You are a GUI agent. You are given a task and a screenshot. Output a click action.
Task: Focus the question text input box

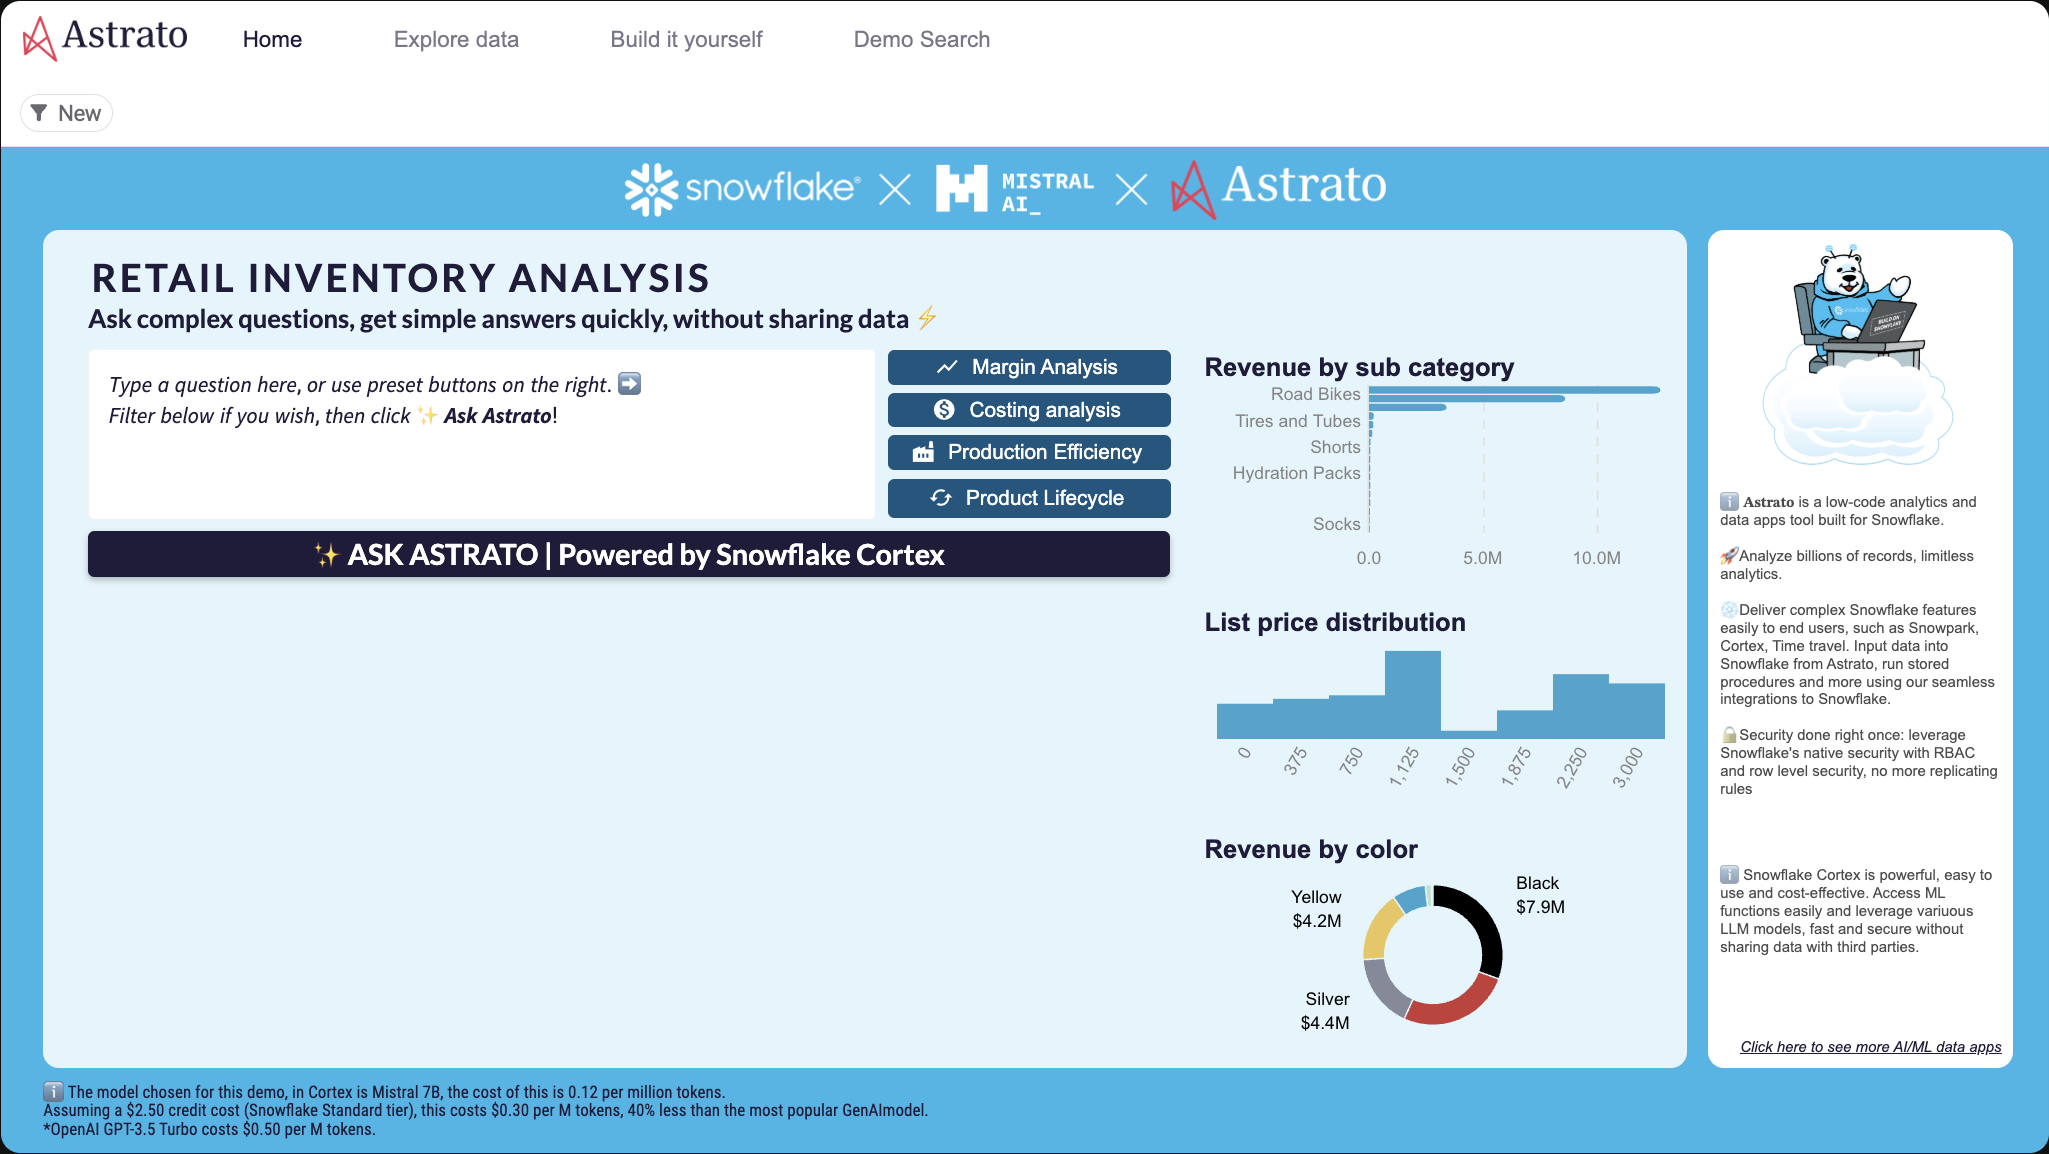click(x=482, y=434)
